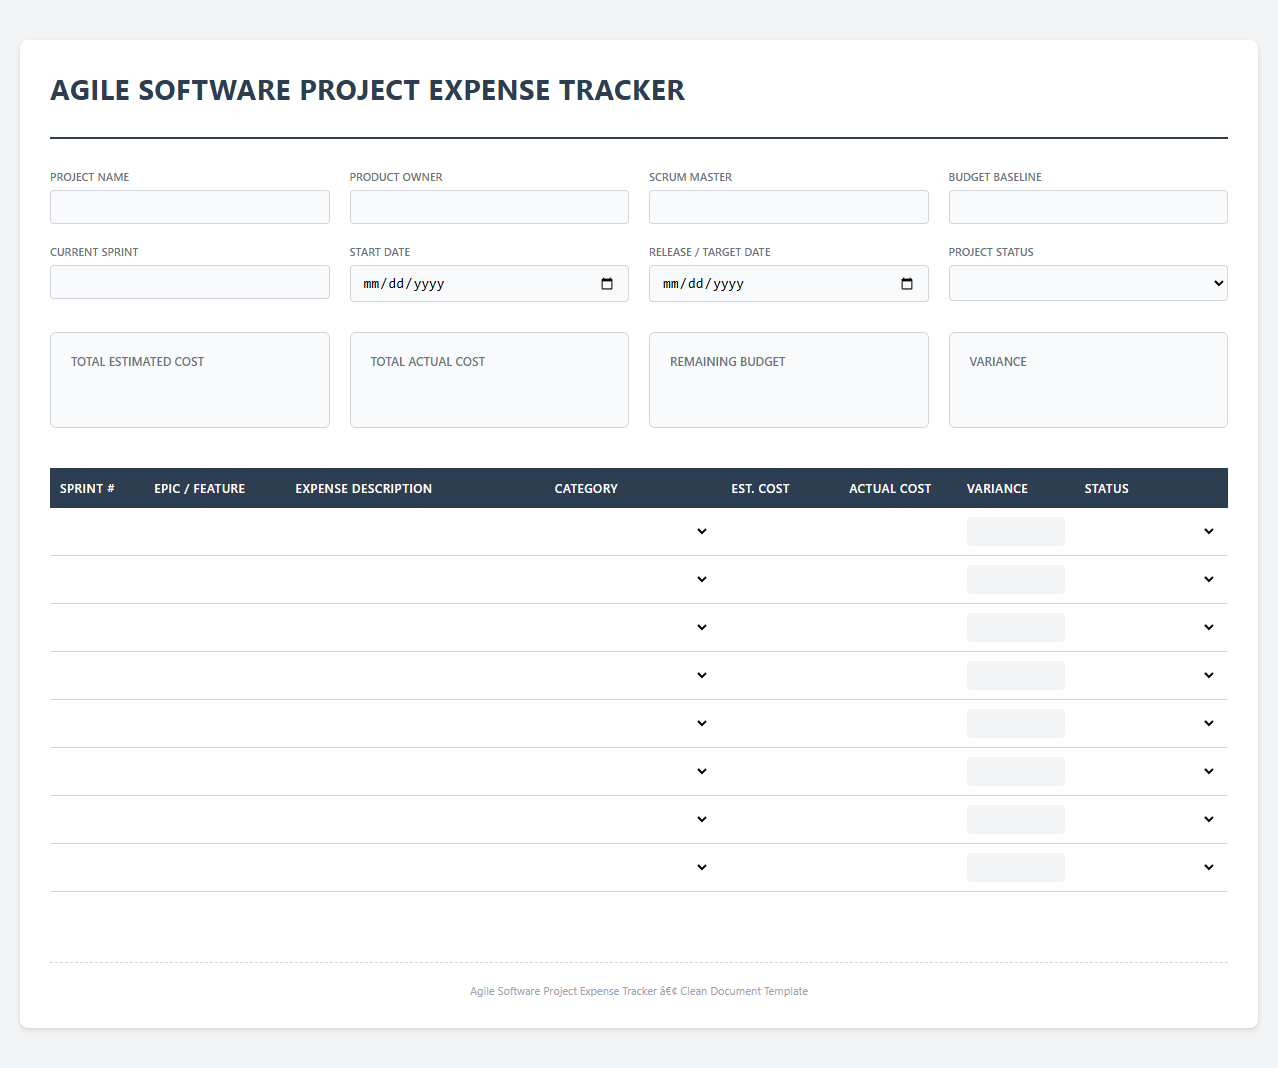Open the Status dropdown in the fifth table row
1278x1068 pixels.
(1151, 723)
